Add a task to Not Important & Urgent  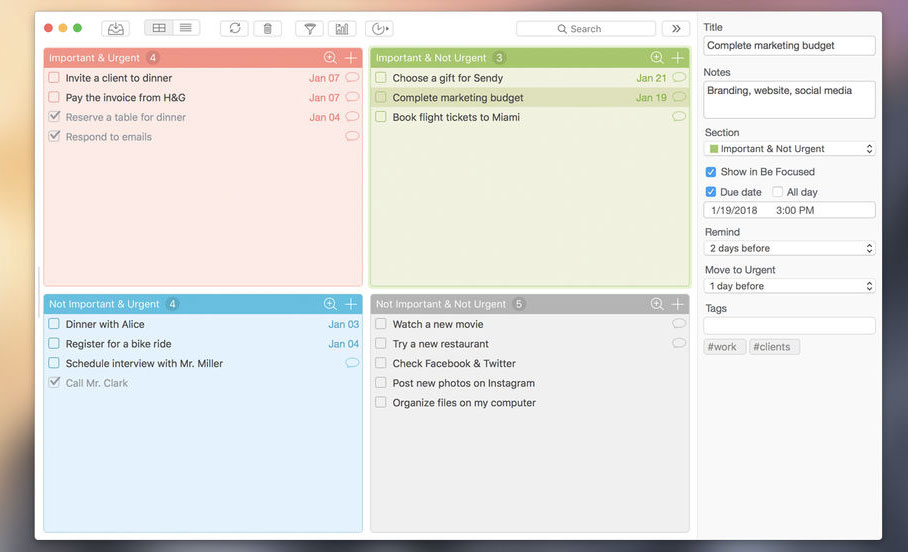pyautogui.click(x=351, y=304)
